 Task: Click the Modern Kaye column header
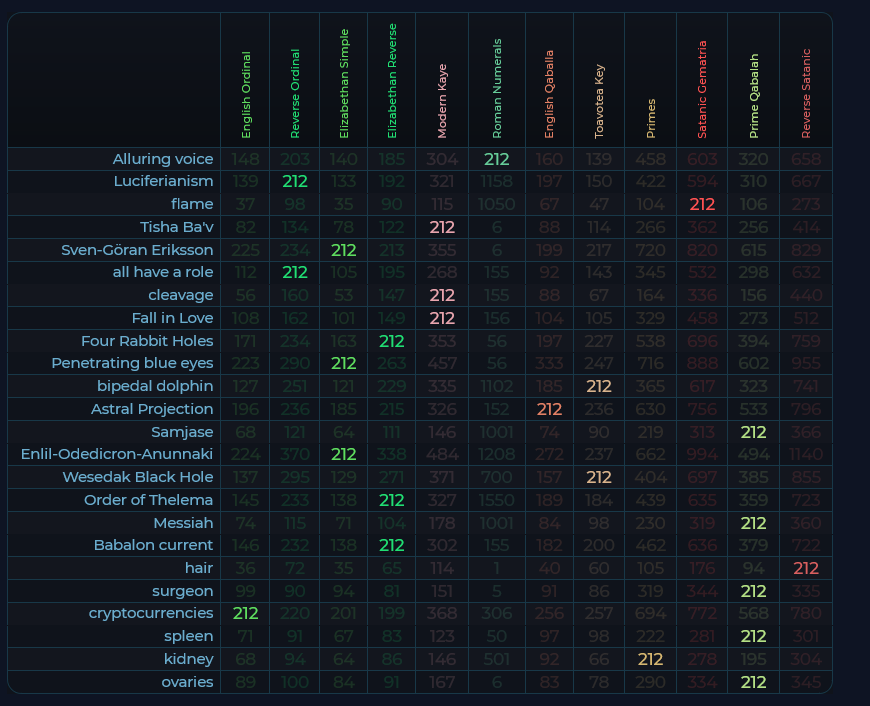[x=442, y=100]
